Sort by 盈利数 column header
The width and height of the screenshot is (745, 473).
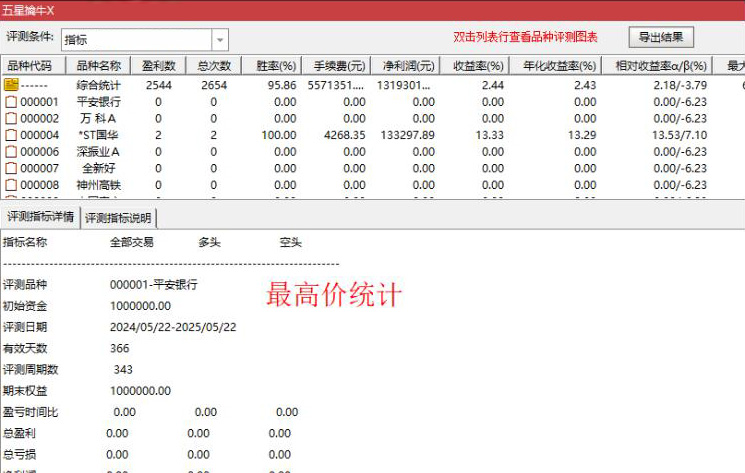coord(158,66)
